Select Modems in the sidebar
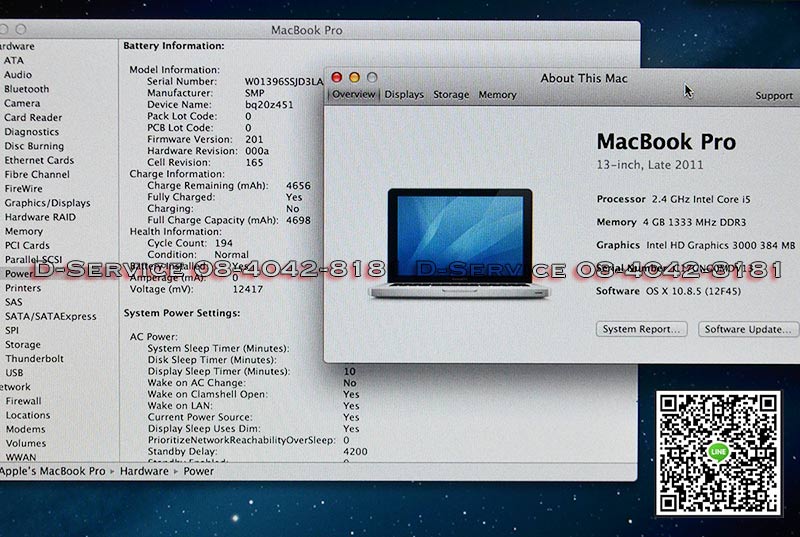The width and height of the screenshot is (800, 537). 26,429
